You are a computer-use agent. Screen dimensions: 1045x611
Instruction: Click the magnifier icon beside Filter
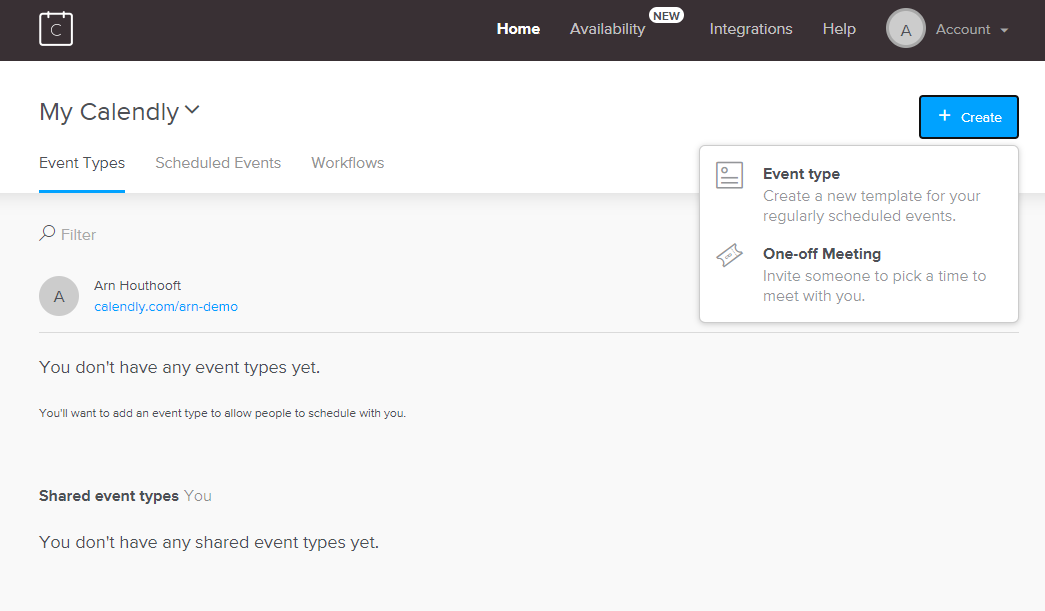coord(47,233)
